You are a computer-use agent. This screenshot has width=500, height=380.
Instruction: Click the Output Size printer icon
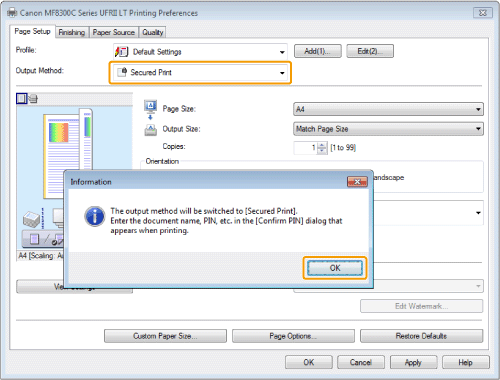[x=150, y=130]
